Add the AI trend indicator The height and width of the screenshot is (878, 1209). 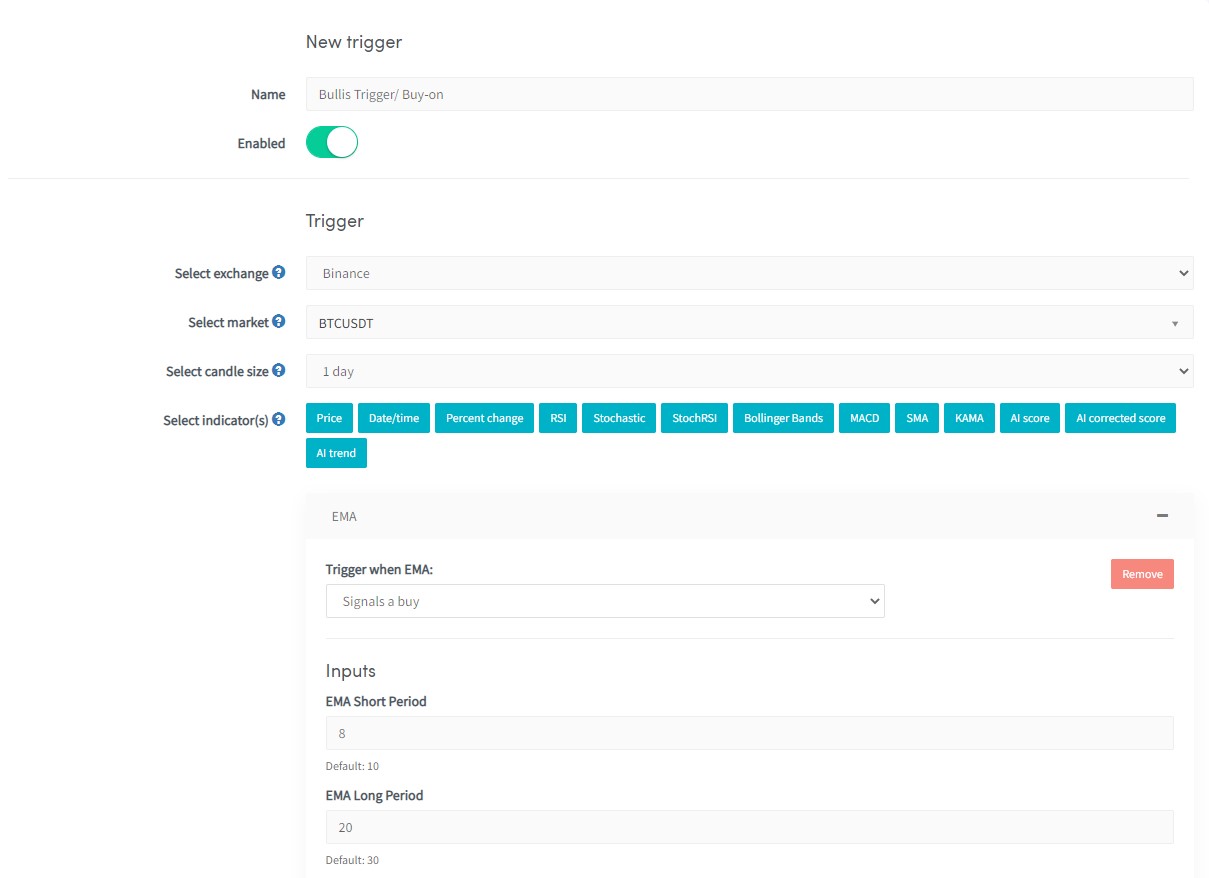point(336,453)
